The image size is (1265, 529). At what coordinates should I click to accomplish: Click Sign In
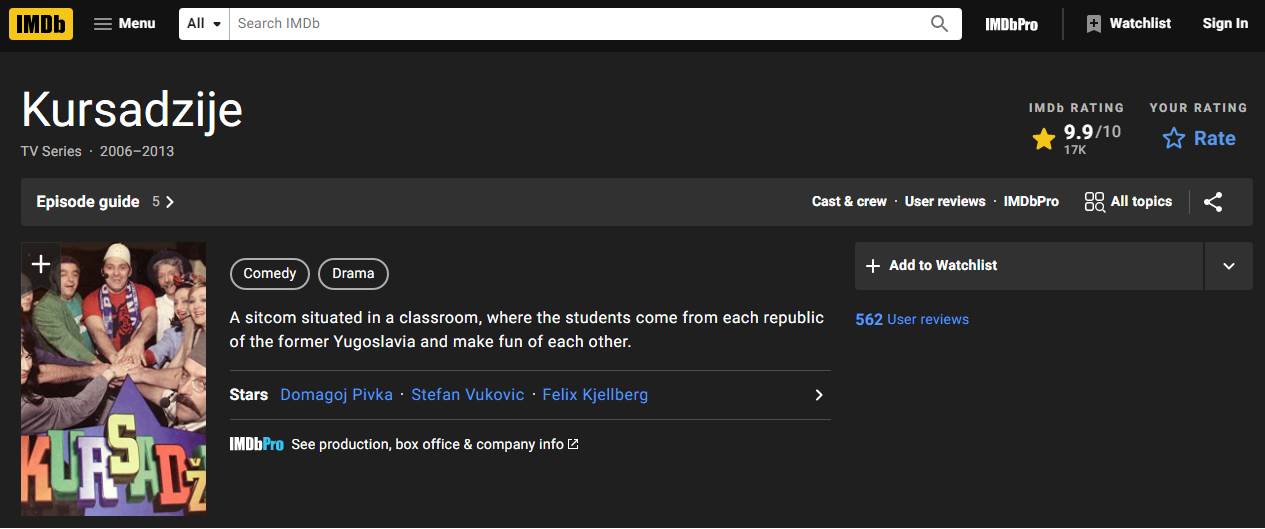pyautogui.click(x=1225, y=23)
